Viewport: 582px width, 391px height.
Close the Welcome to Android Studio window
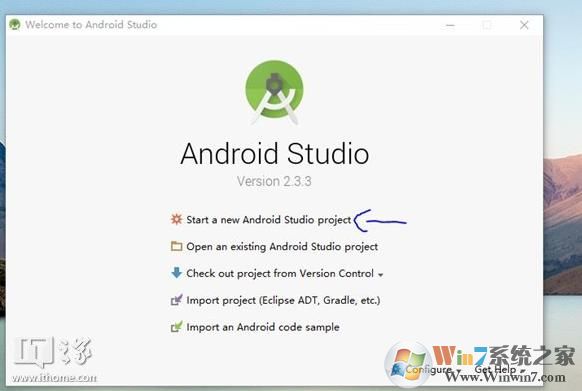[524, 25]
